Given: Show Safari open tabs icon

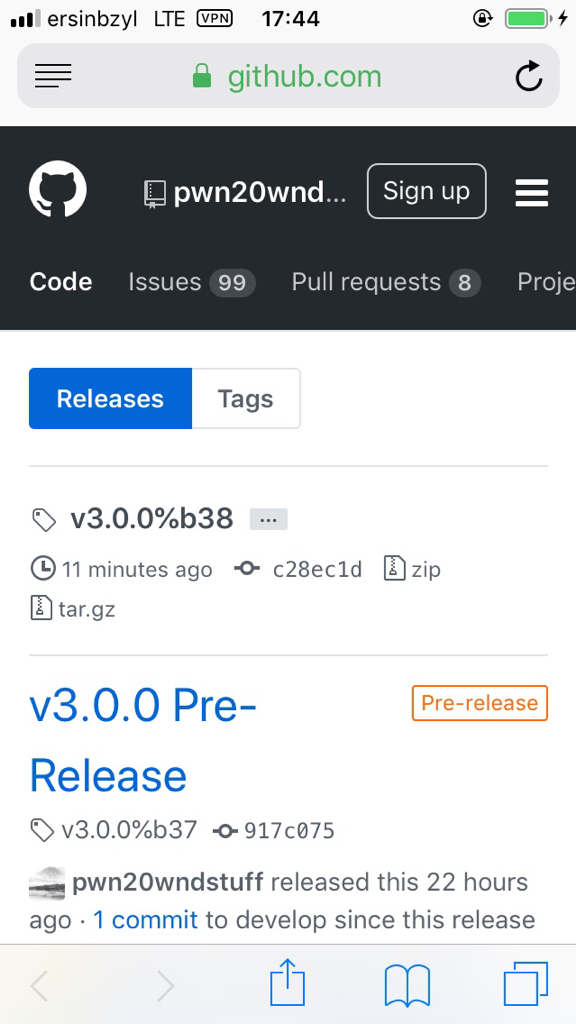Looking at the screenshot, I should coord(526,984).
